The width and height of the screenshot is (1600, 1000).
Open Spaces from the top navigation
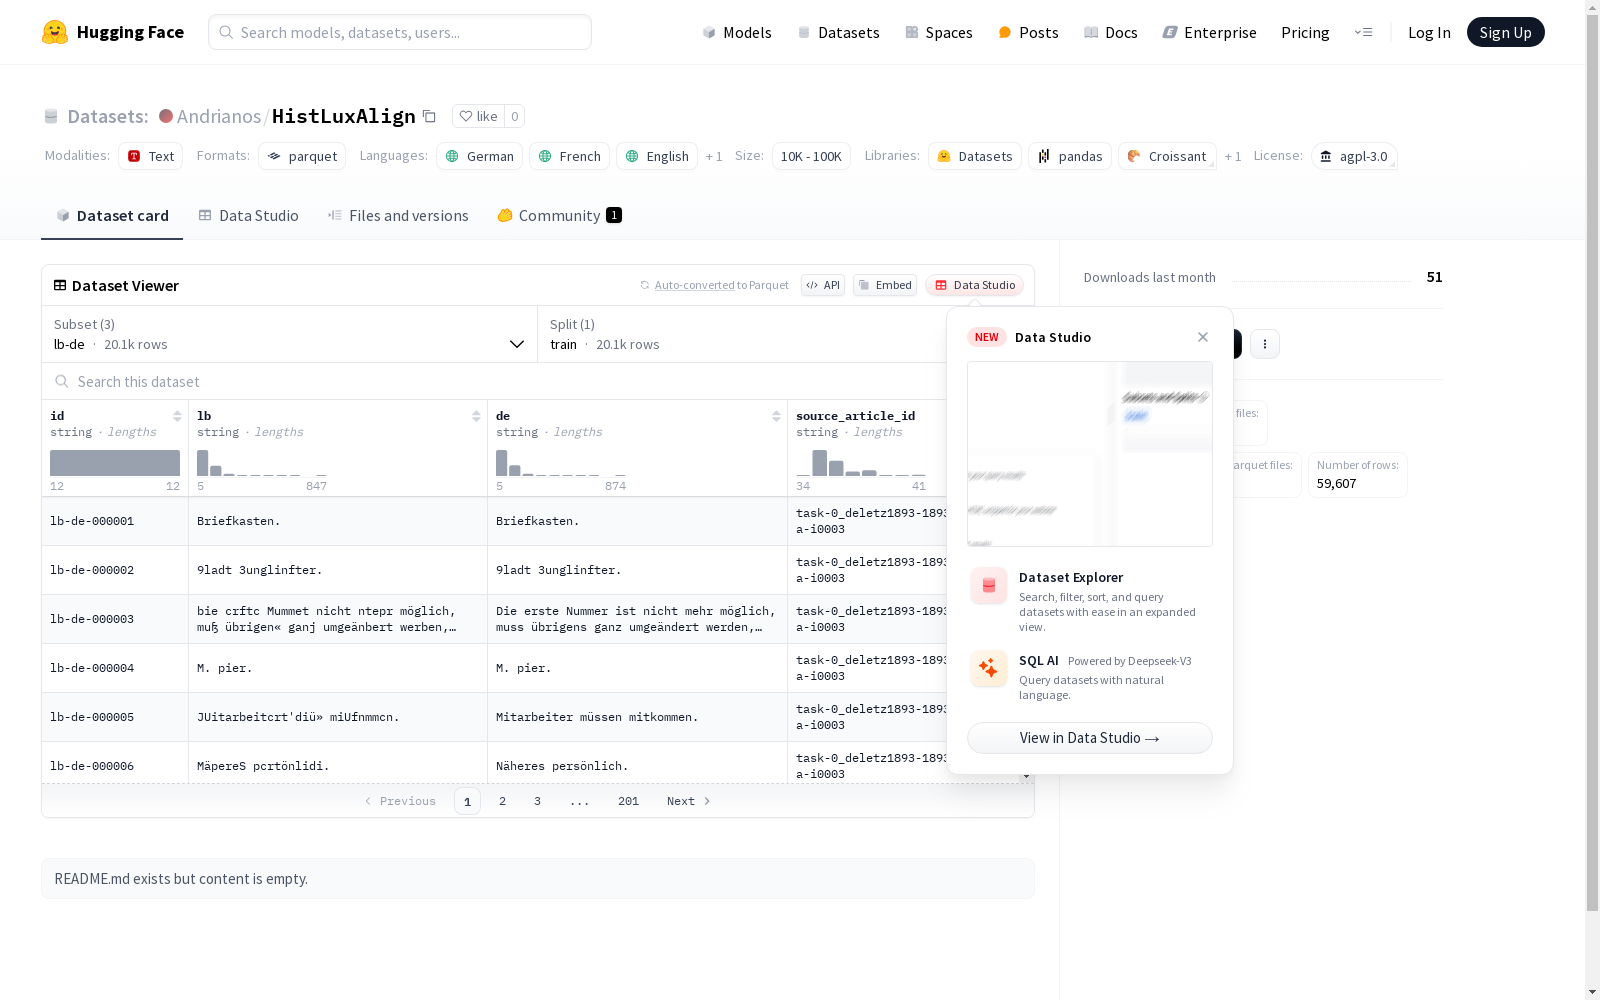939,32
